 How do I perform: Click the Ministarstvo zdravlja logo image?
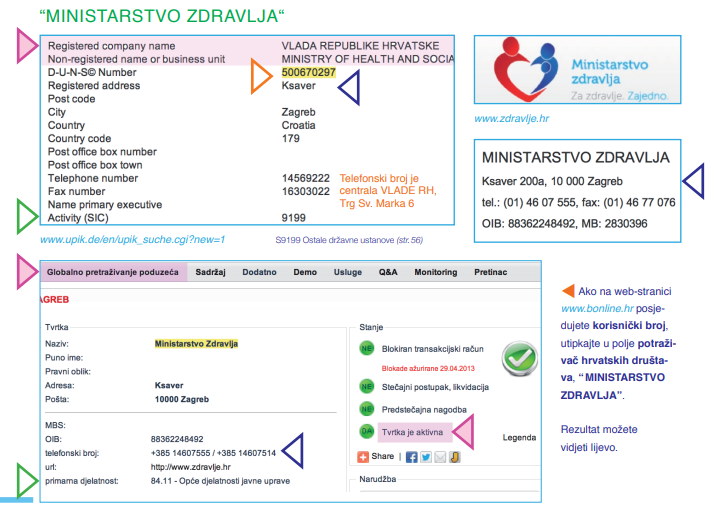[577, 70]
